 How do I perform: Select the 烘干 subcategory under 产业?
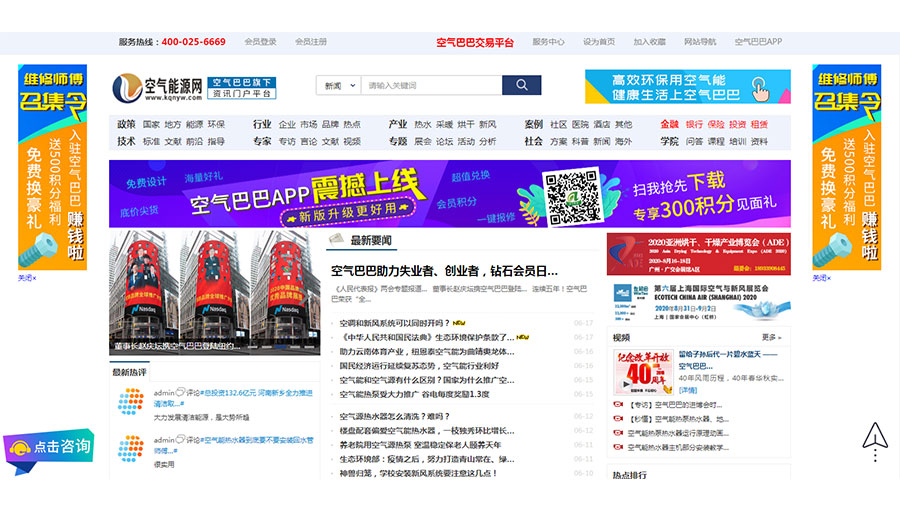coord(465,124)
